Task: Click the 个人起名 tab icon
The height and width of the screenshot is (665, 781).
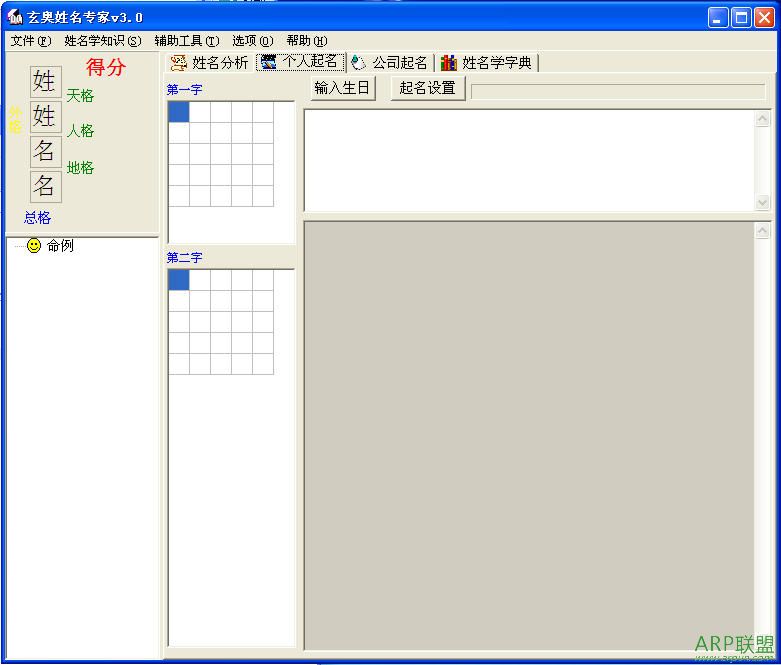Action: [x=269, y=62]
